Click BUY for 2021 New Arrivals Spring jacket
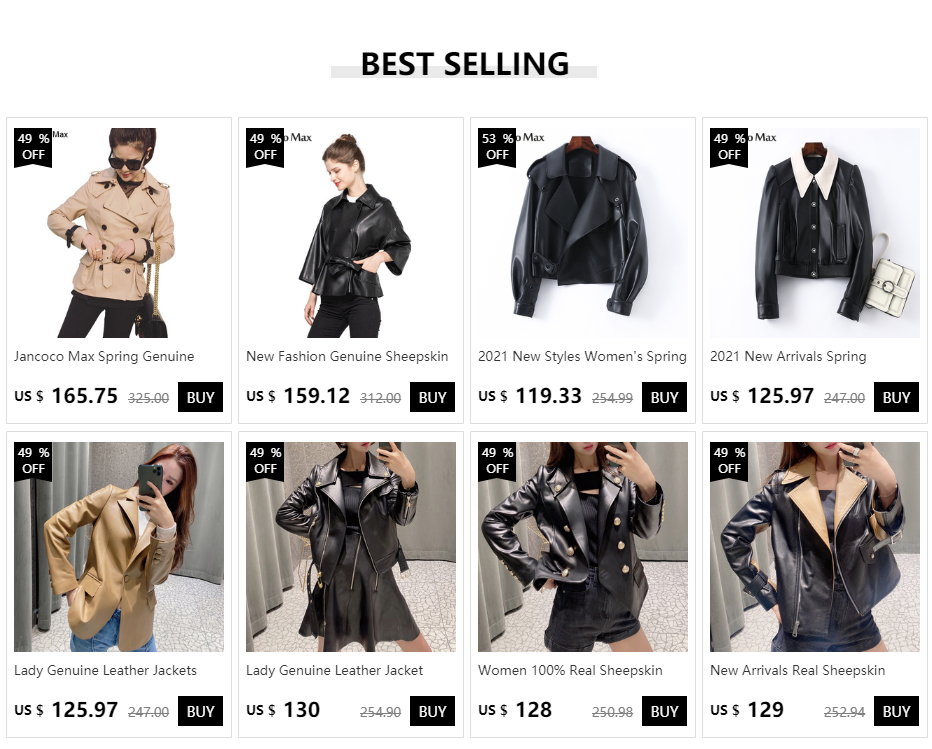The width and height of the screenshot is (932, 749). pyautogui.click(x=896, y=397)
